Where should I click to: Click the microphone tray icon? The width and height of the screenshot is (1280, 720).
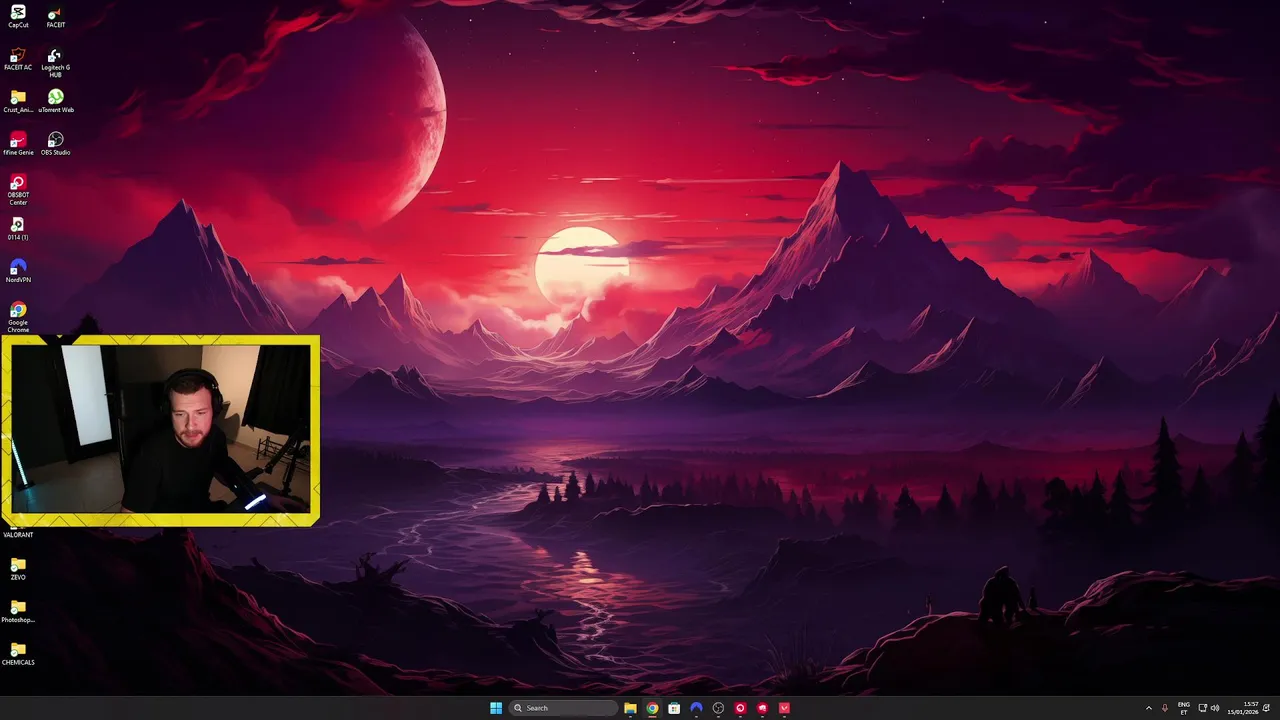1165,708
